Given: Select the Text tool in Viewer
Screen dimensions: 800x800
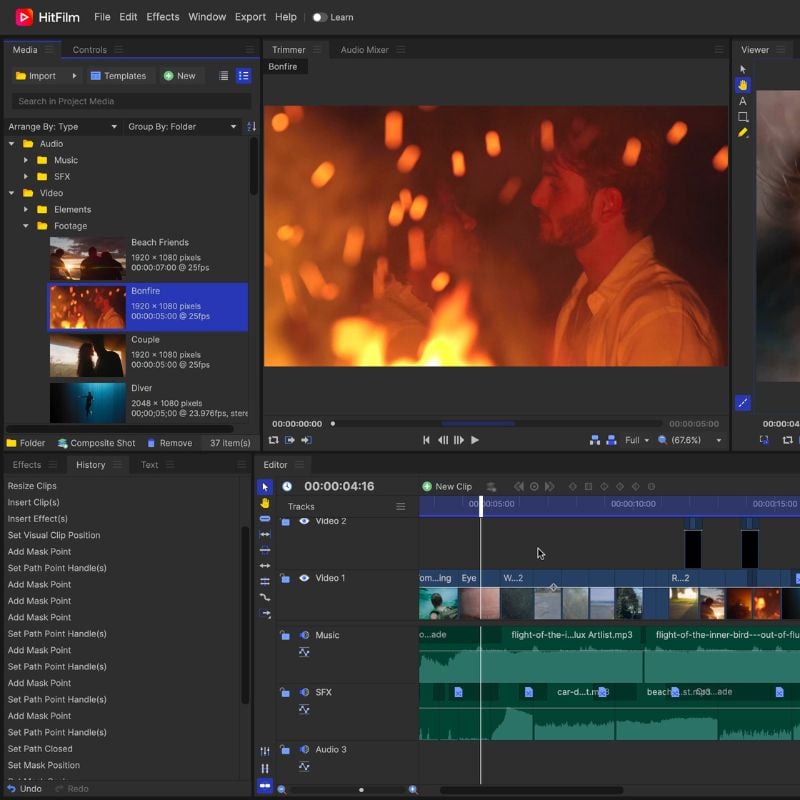Looking at the screenshot, I should tap(742, 101).
